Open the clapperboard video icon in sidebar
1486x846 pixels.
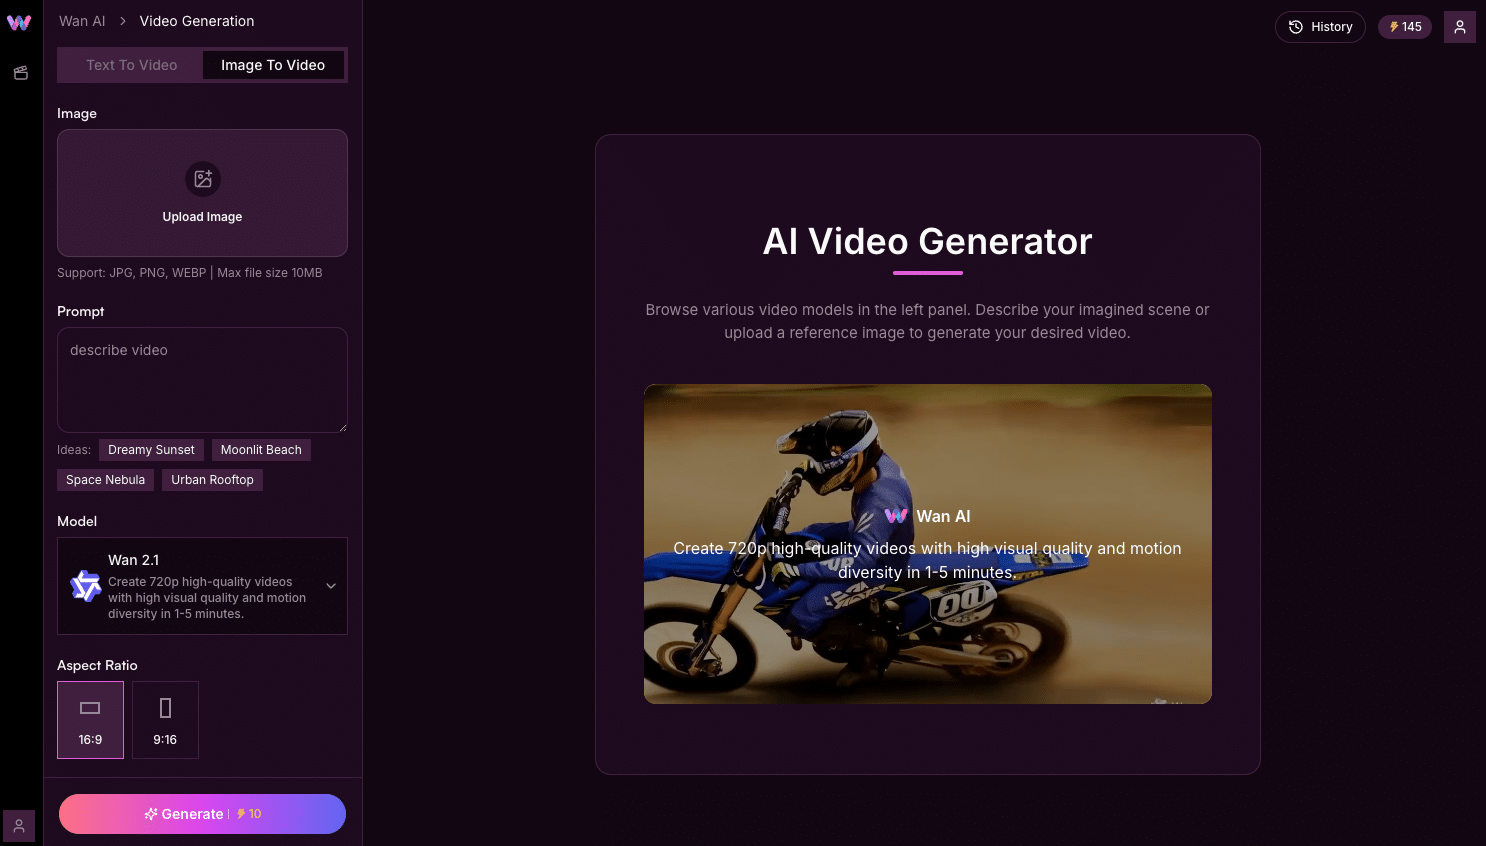point(20,73)
